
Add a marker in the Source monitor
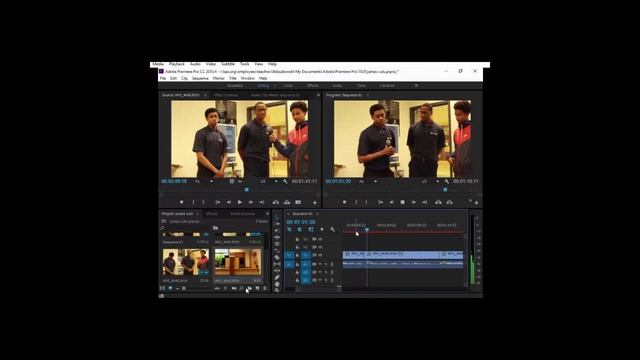182,202
